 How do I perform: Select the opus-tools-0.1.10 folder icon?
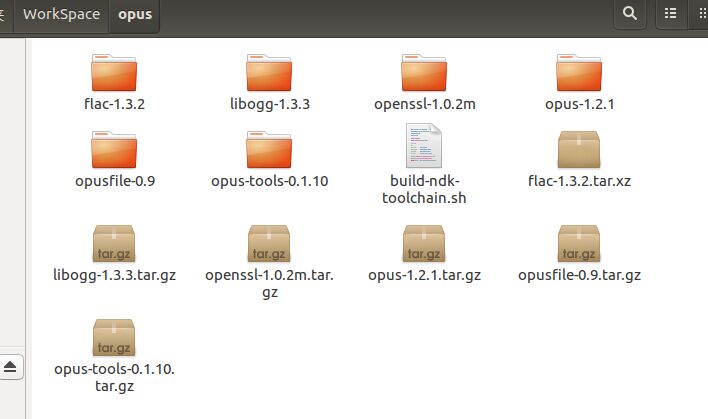tap(269, 149)
